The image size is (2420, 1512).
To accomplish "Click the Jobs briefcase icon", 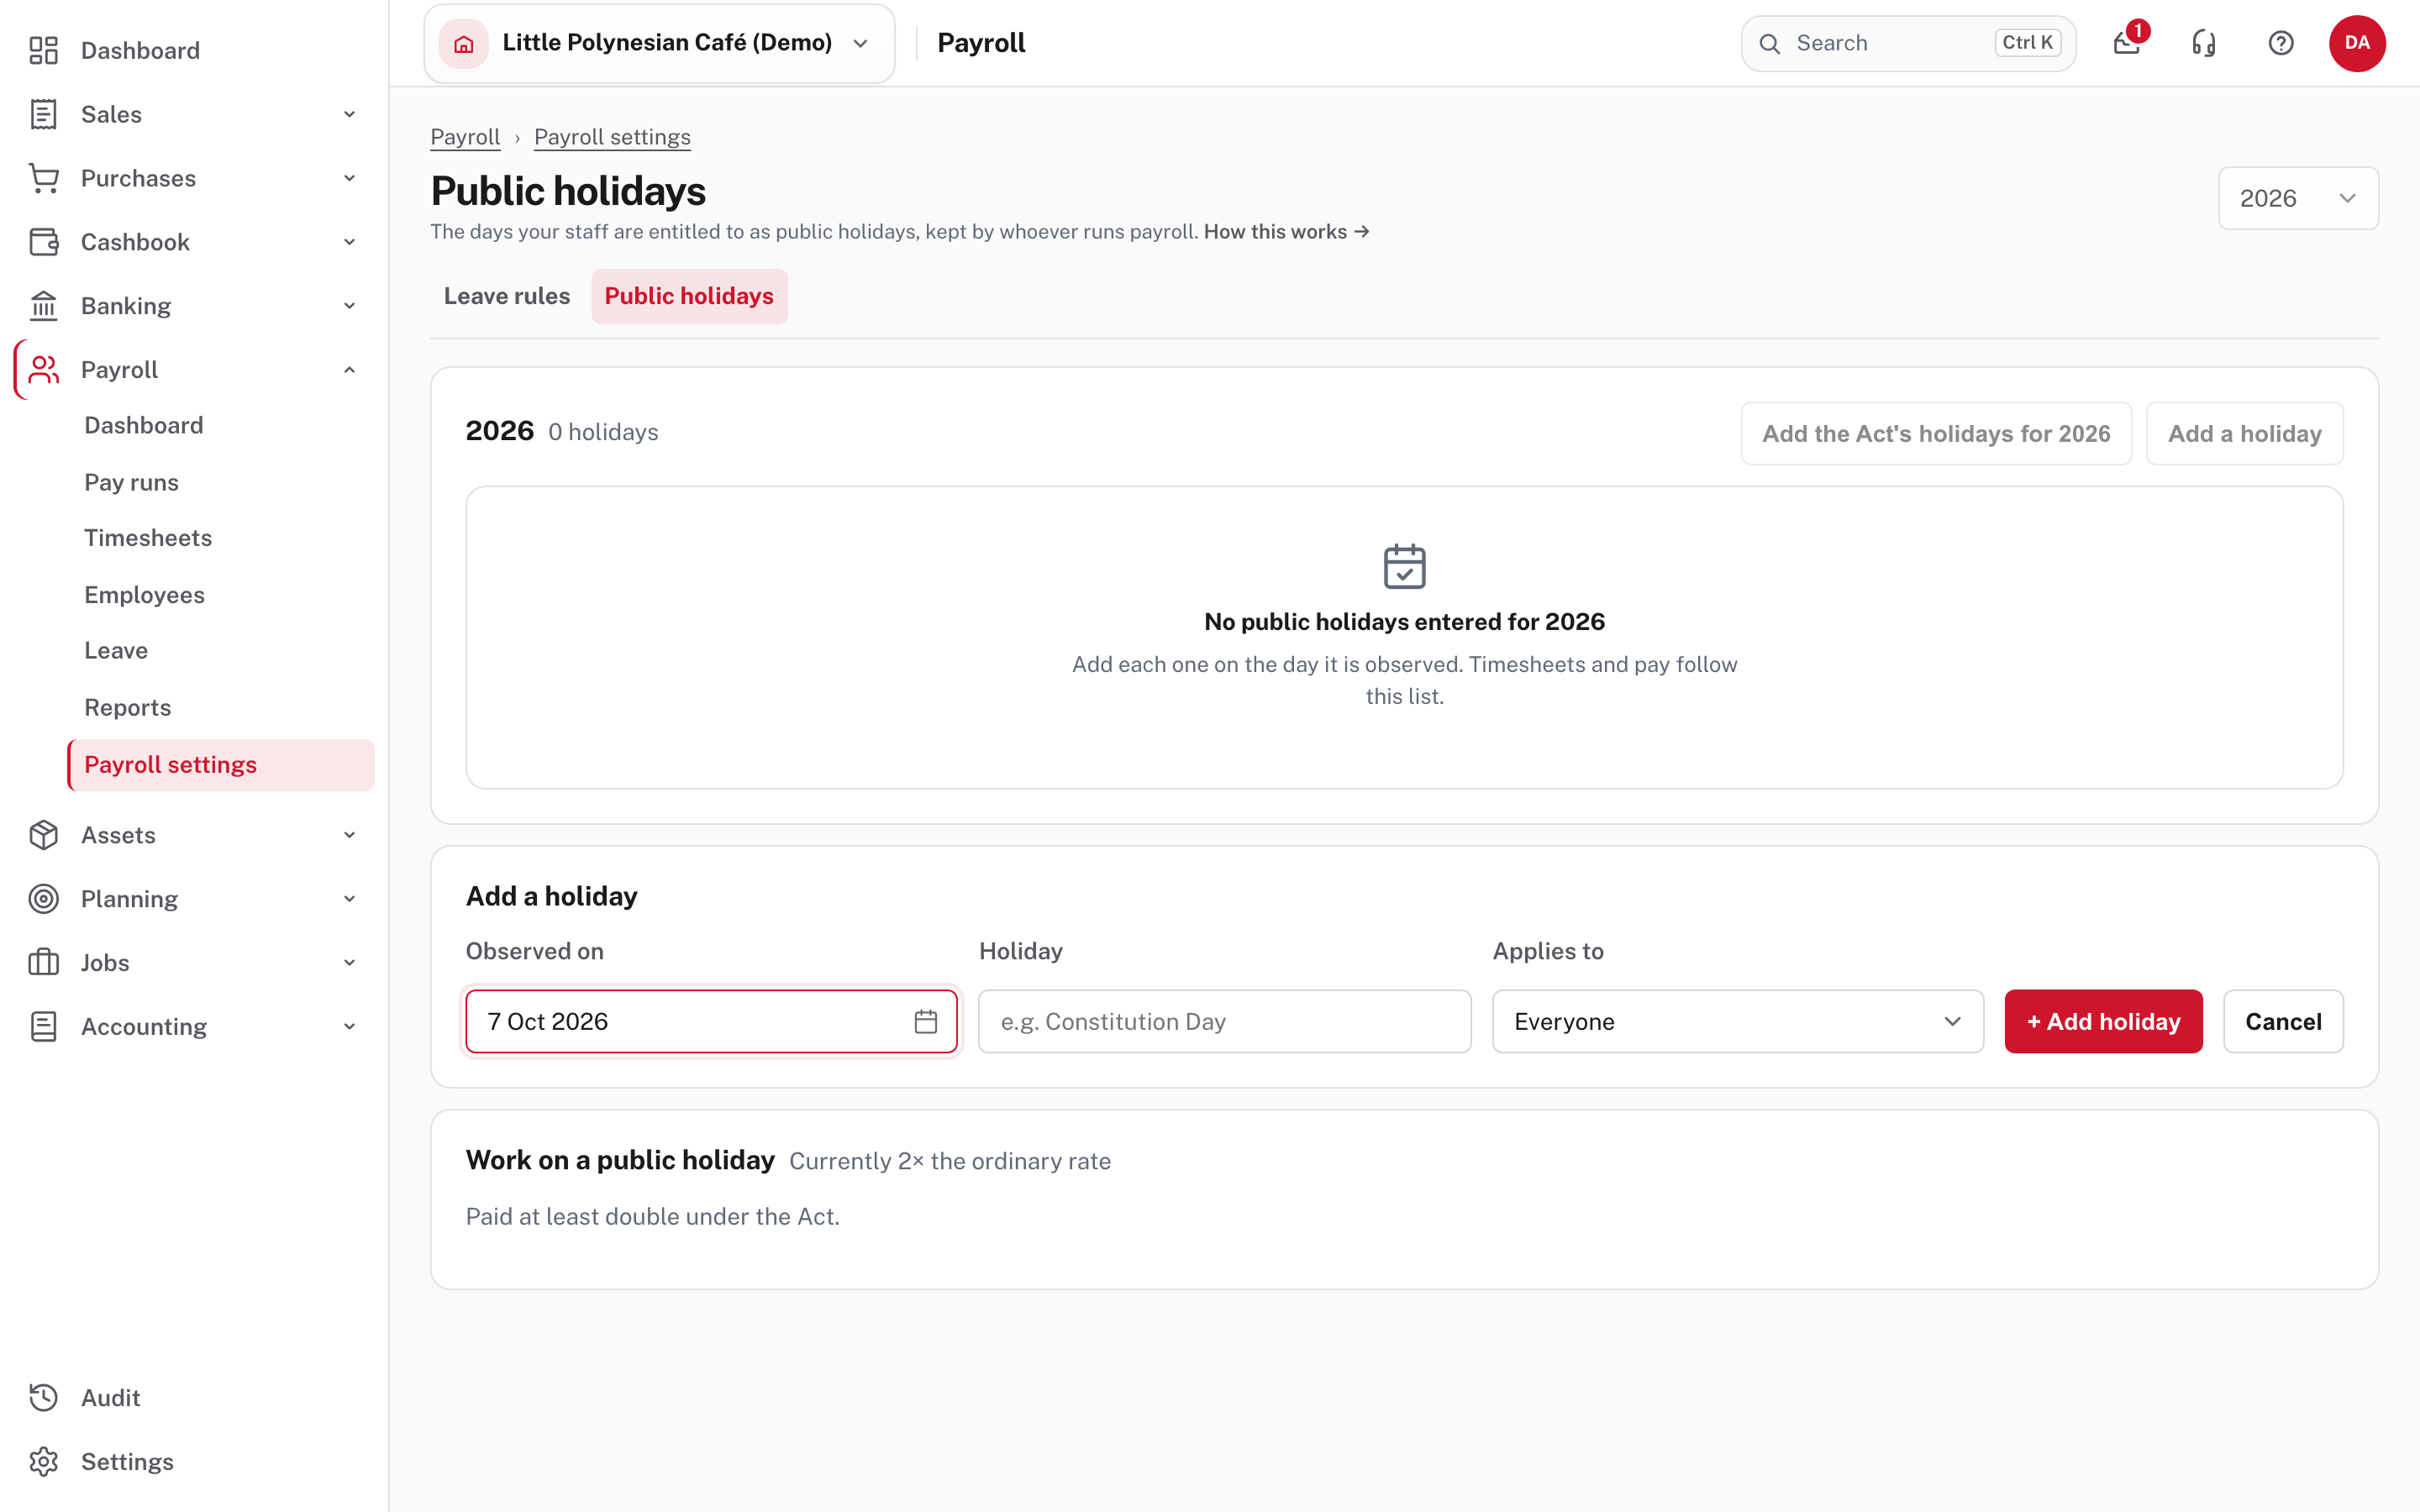I will 43,963.
